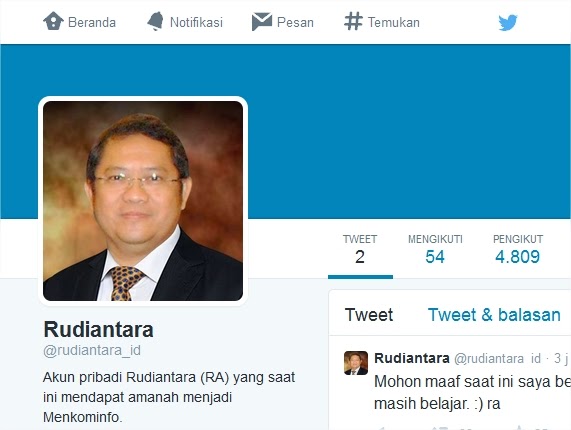This screenshot has height=430, width=571.
Task: Click the Pesan envelope icon
Action: point(261,21)
